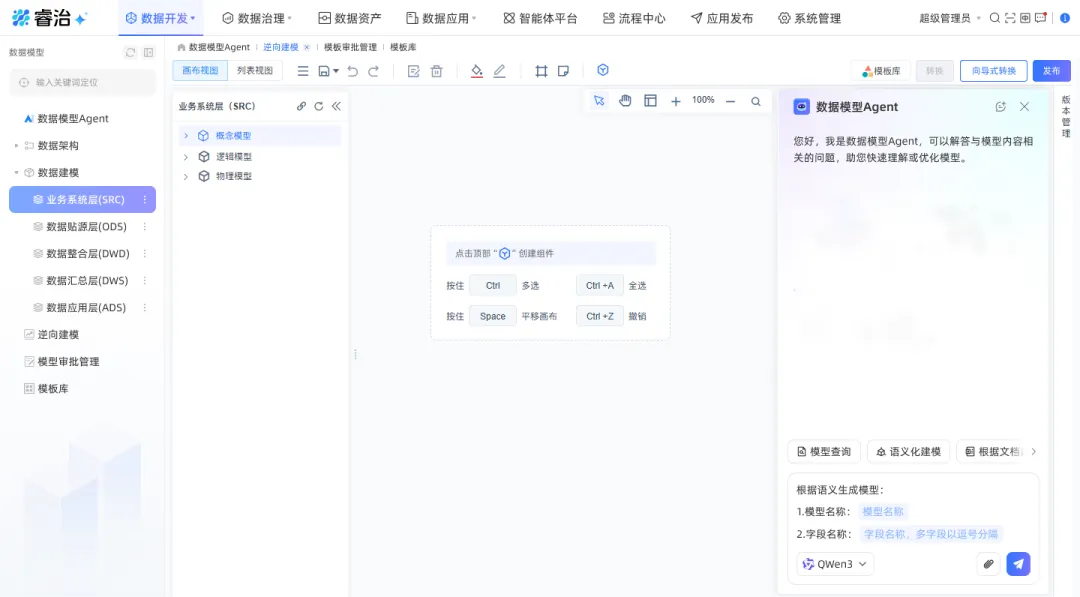Image resolution: width=1080 pixels, height=597 pixels.
Task: Switch to 列表视图 tab
Action: click(x=255, y=70)
